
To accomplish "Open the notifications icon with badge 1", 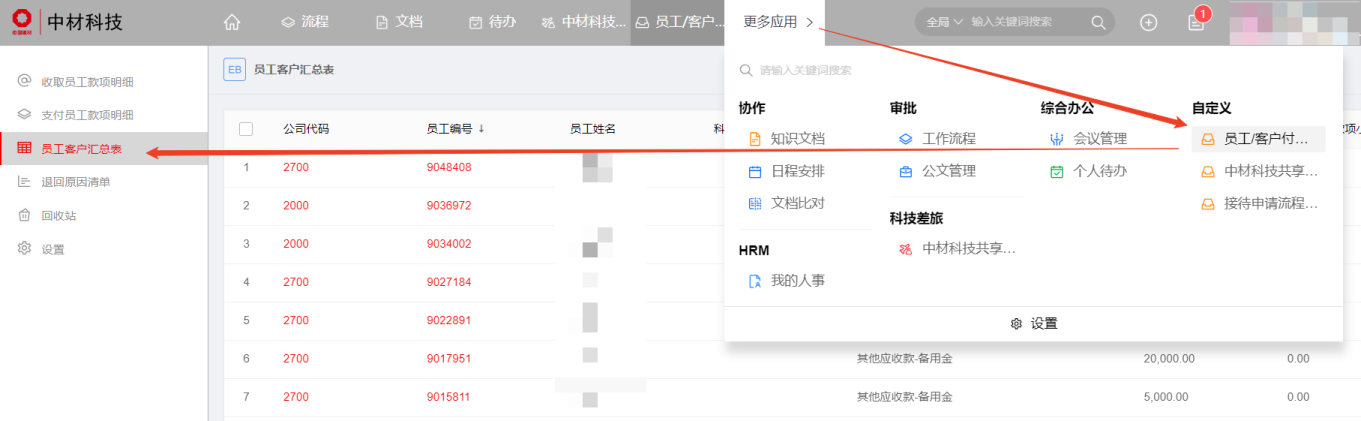I will [x=1196, y=22].
